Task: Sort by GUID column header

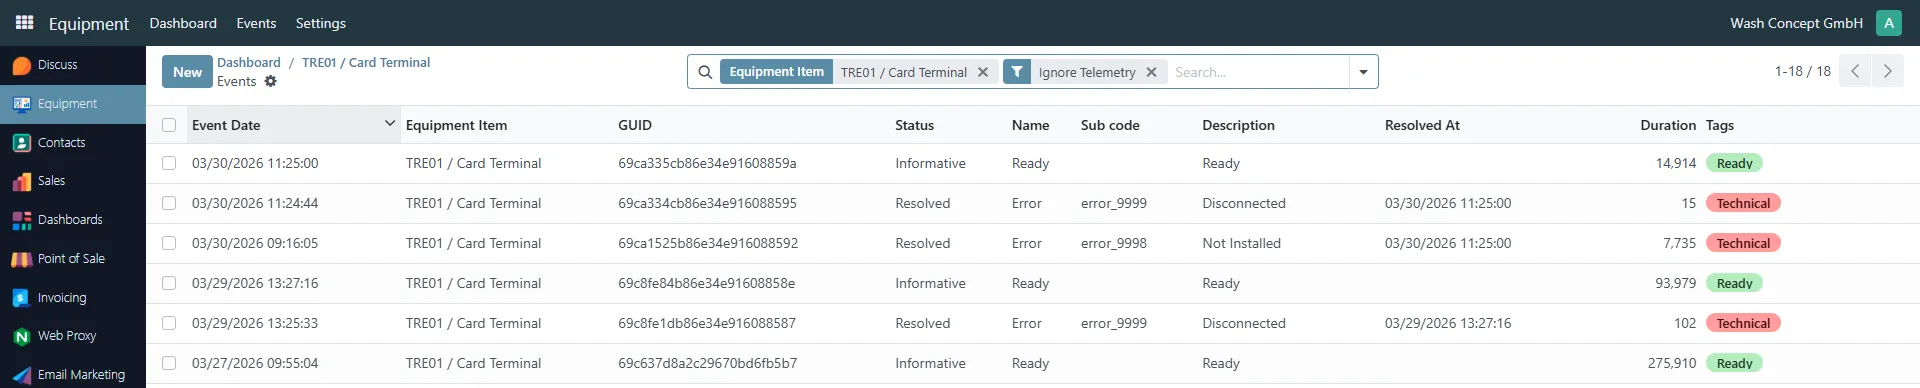Action: tap(635, 125)
